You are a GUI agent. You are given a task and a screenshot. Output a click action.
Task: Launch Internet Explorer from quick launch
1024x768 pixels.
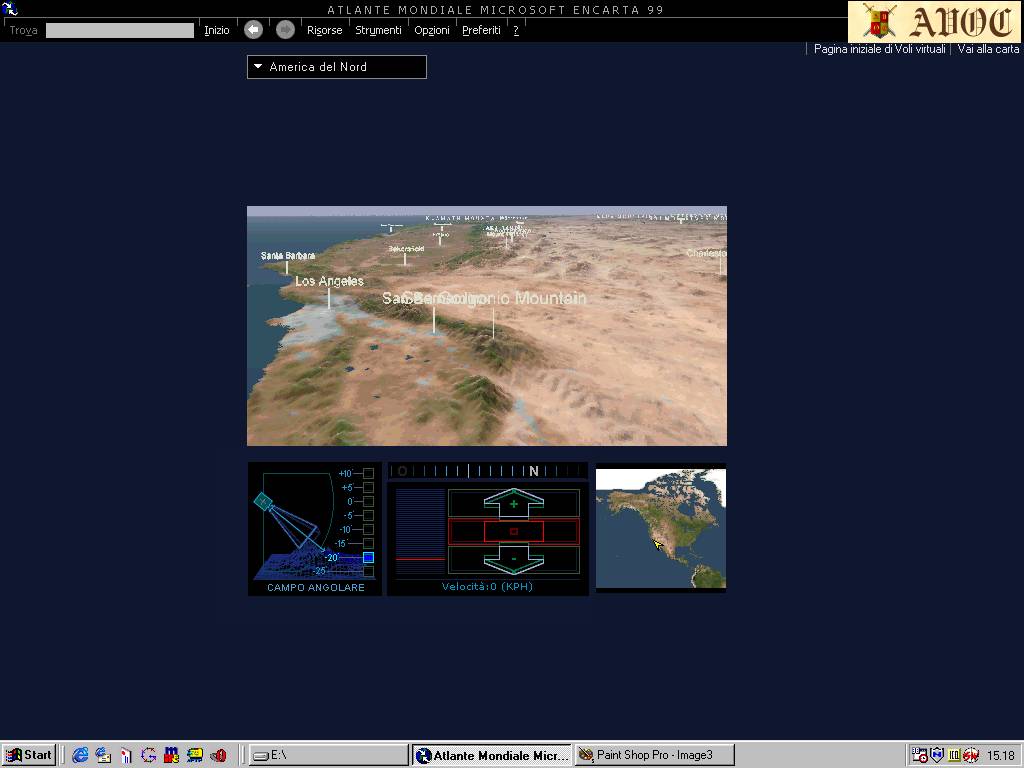[80, 755]
